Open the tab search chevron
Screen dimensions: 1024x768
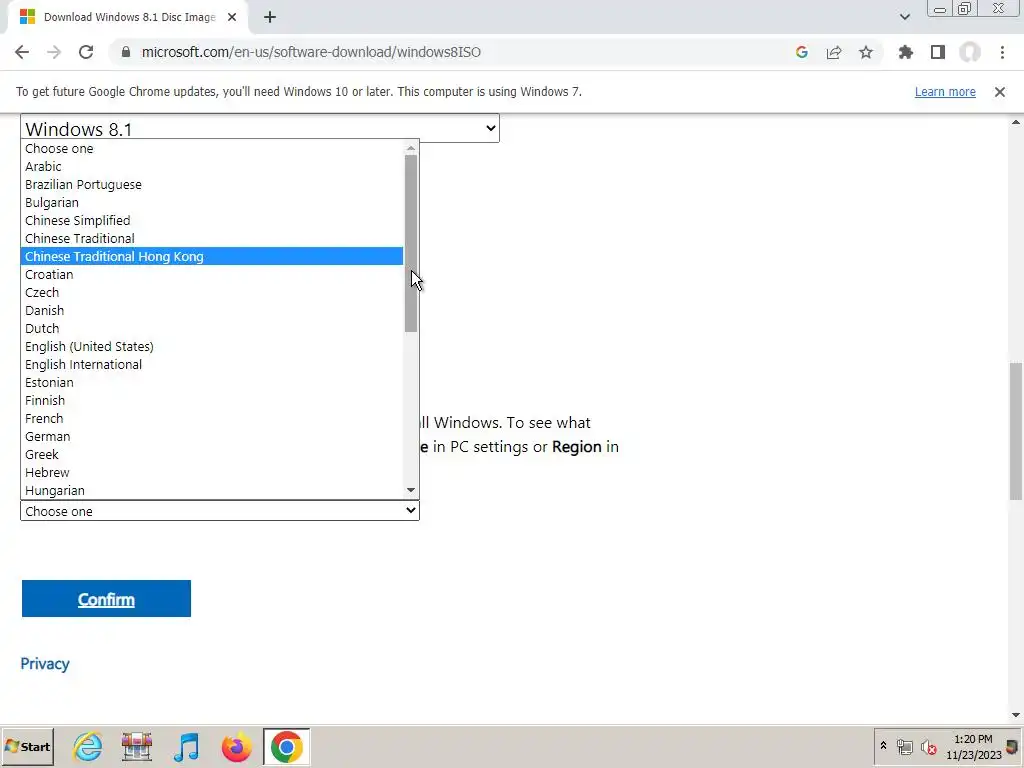(904, 17)
